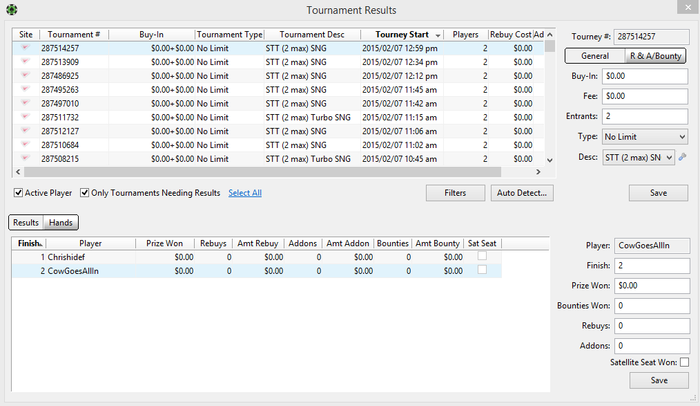The image size is (700, 406).
Task: Sort by Tournament Desc column header
Action: tap(312, 34)
